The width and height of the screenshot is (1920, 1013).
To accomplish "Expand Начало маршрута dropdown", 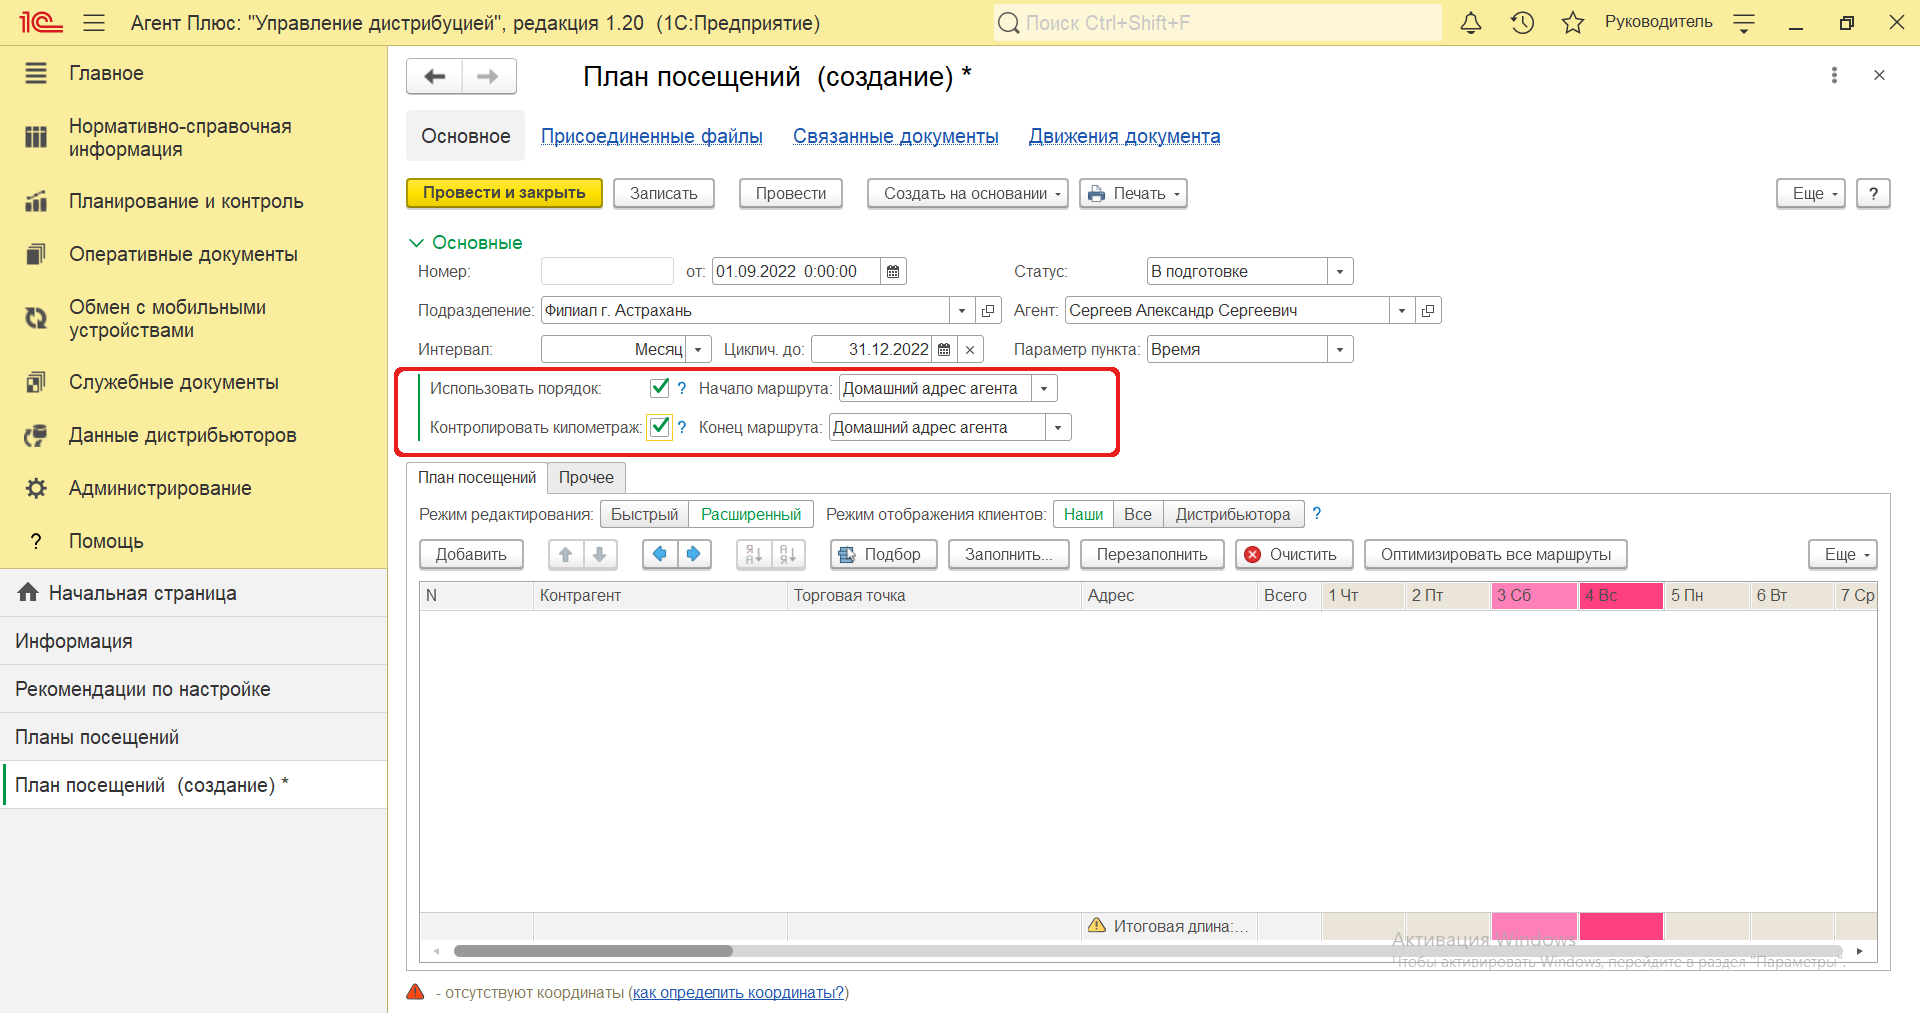I will (1044, 388).
